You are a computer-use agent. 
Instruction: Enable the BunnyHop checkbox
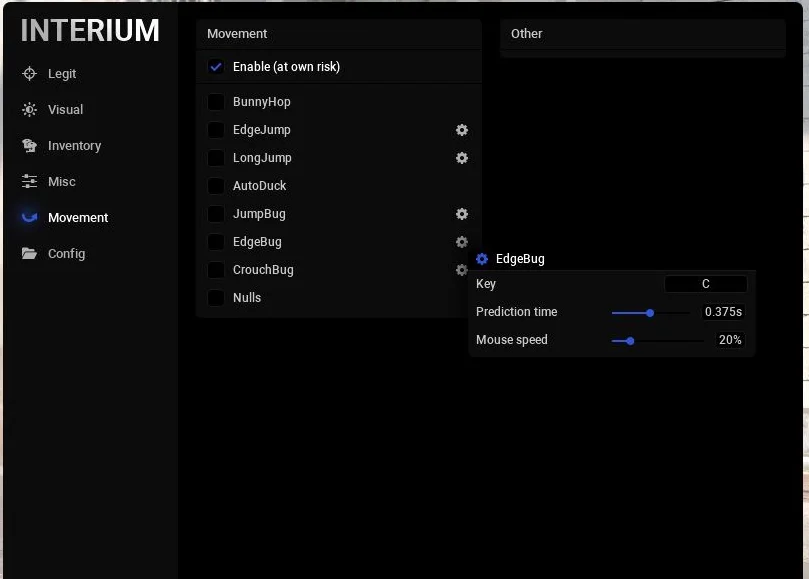tap(216, 102)
